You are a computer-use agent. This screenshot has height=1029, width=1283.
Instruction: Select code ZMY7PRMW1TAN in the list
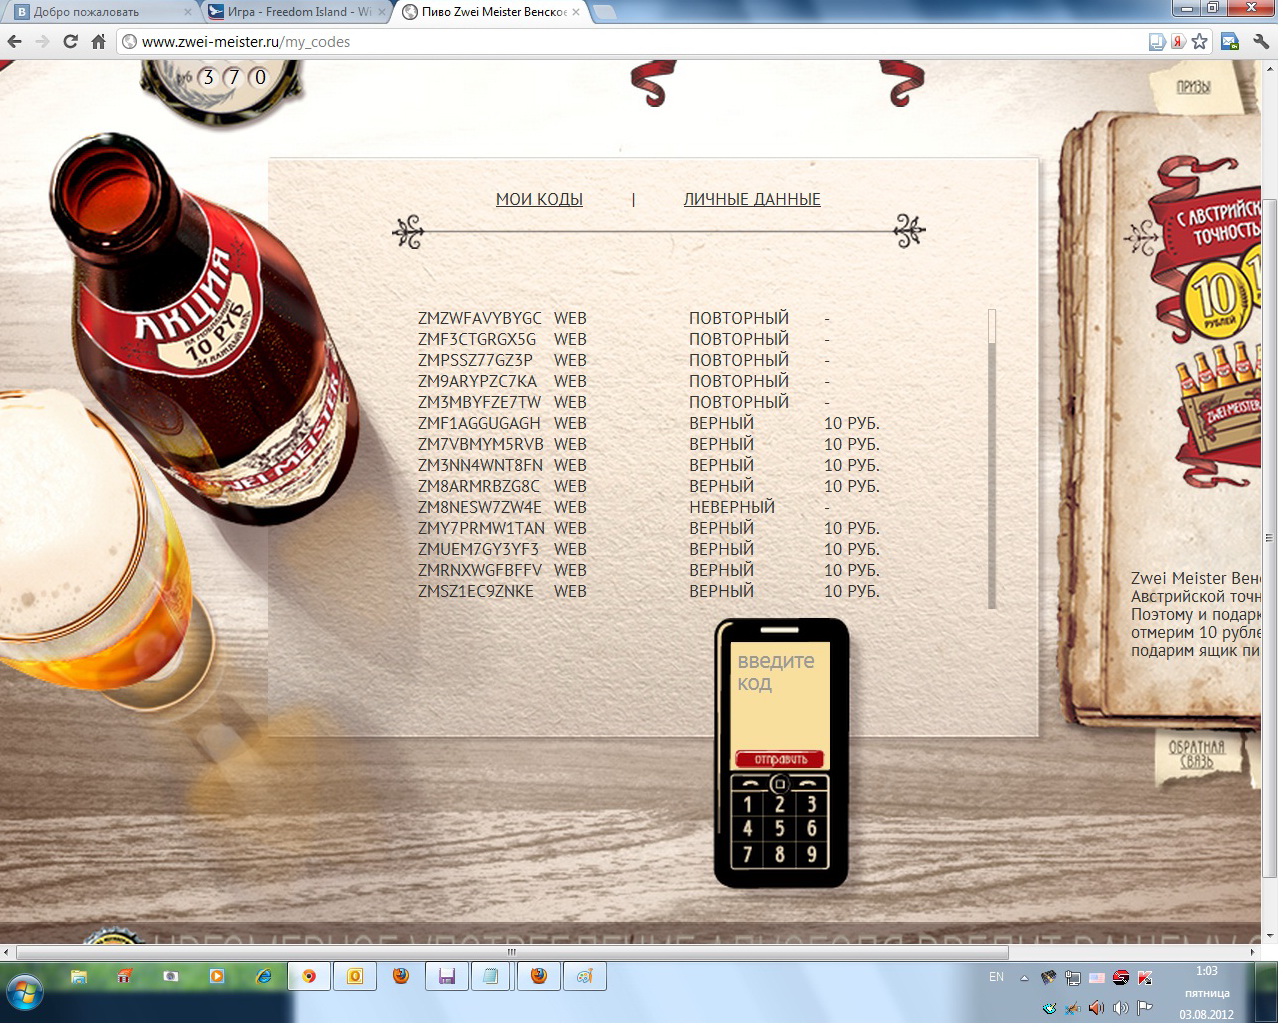click(x=482, y=529)
